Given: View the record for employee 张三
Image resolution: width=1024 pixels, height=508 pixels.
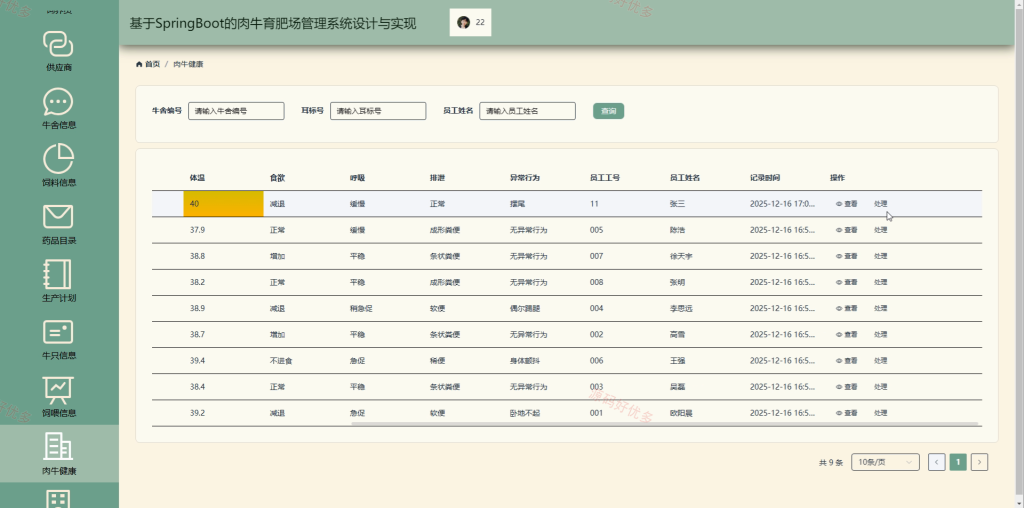Looking at the screenshot, I should pyautogui.click(x=846, y=204).
